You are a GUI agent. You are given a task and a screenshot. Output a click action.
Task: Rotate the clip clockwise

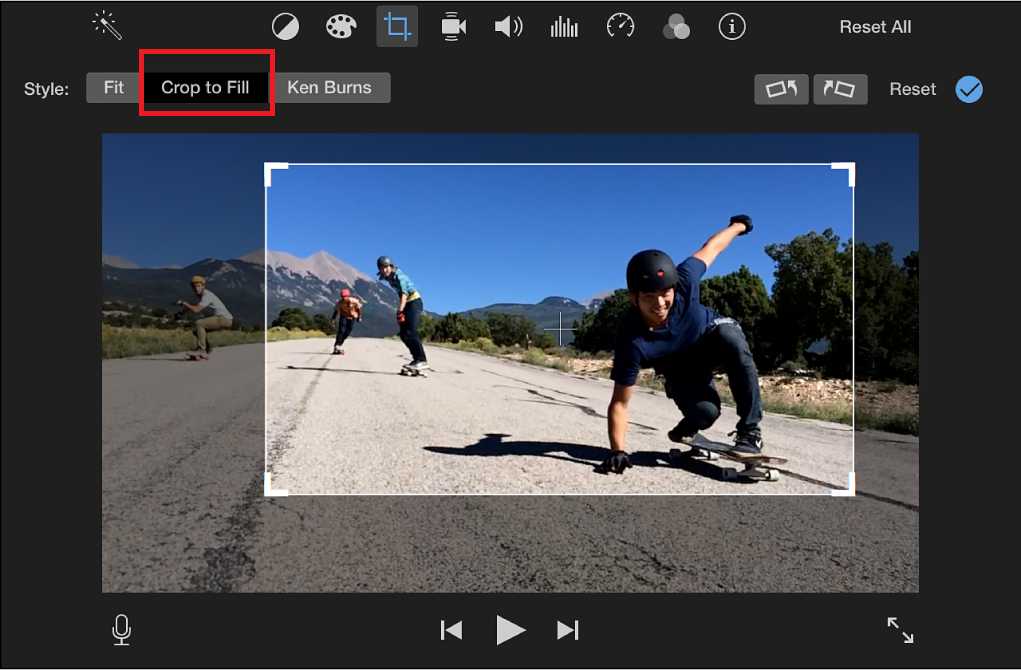[840, 89]
